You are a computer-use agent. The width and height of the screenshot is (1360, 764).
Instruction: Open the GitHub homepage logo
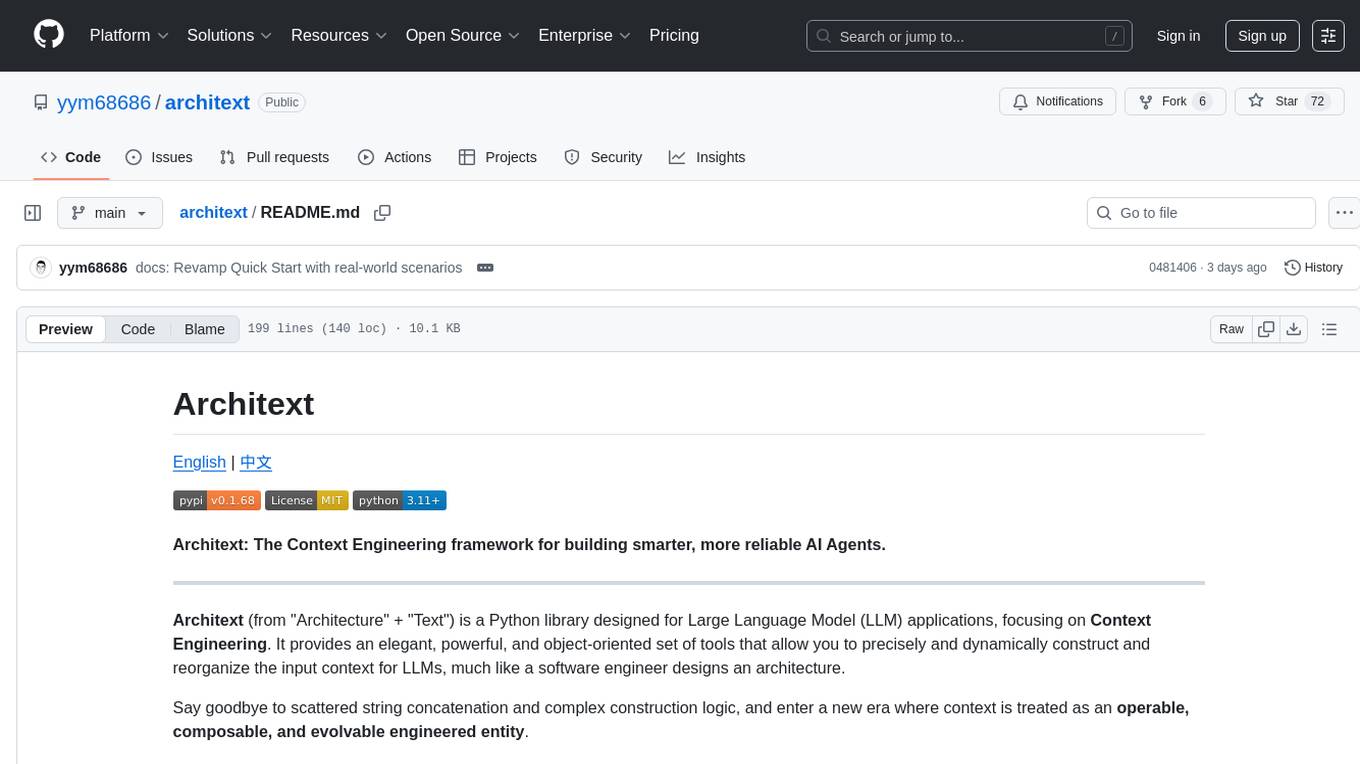[49, 35]
